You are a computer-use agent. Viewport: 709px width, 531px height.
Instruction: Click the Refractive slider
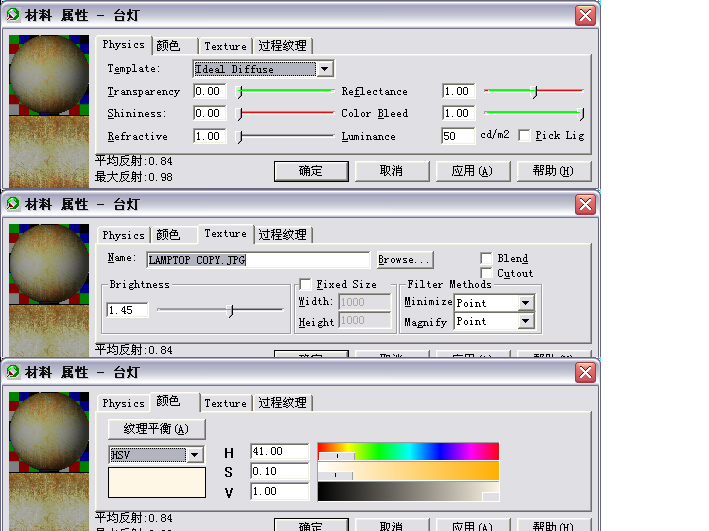click(x=286, y=136)
